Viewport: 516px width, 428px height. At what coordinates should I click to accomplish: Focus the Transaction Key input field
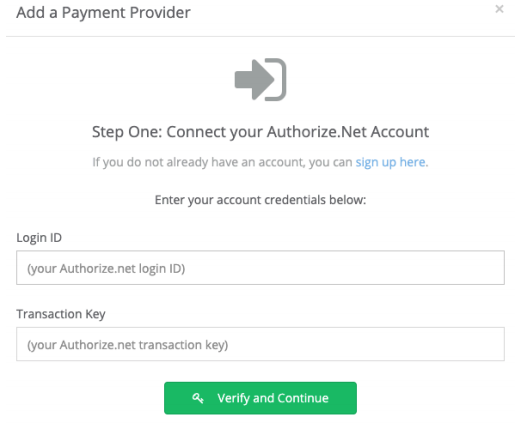[x=260, y=344]
